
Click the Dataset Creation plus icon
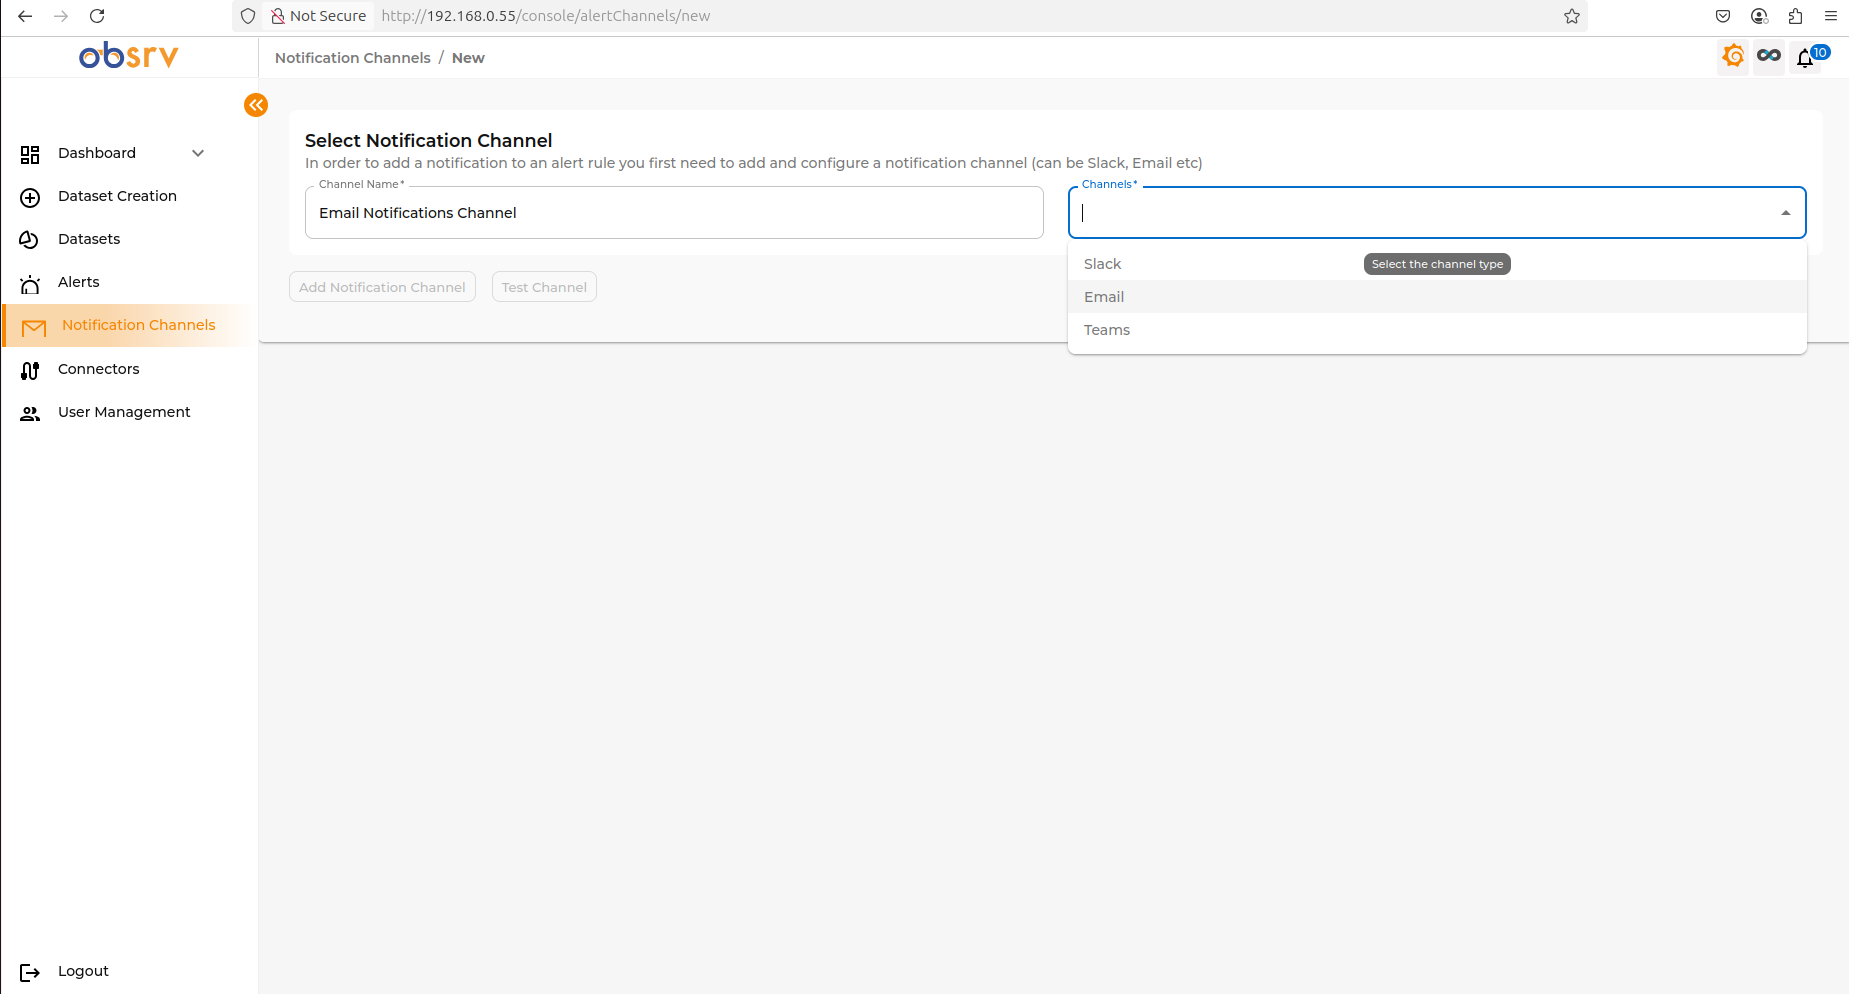coord(30,197)
